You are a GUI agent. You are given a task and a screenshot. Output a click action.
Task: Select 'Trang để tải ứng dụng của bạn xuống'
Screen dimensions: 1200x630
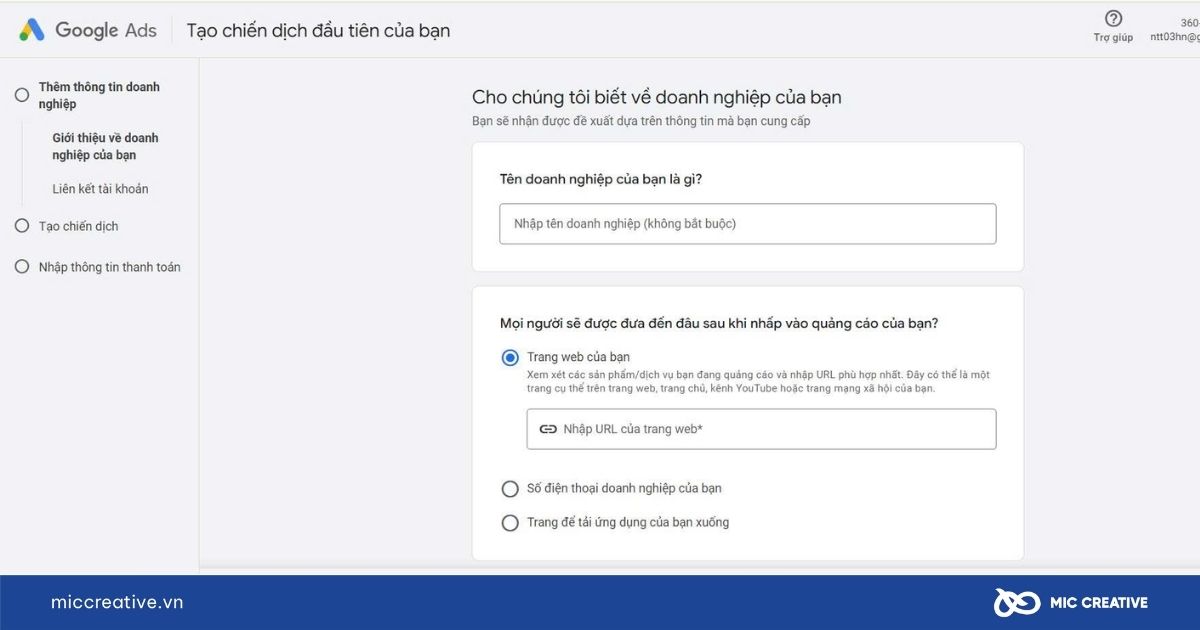point(510,522)
